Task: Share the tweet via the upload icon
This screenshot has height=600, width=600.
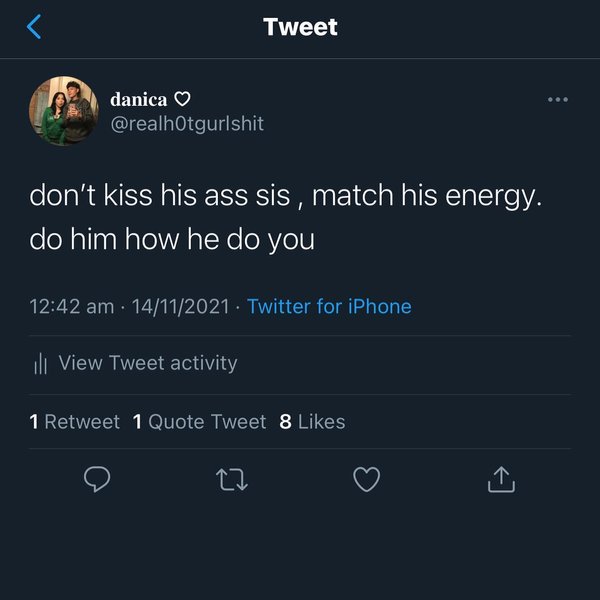Action: pos(501,481)
